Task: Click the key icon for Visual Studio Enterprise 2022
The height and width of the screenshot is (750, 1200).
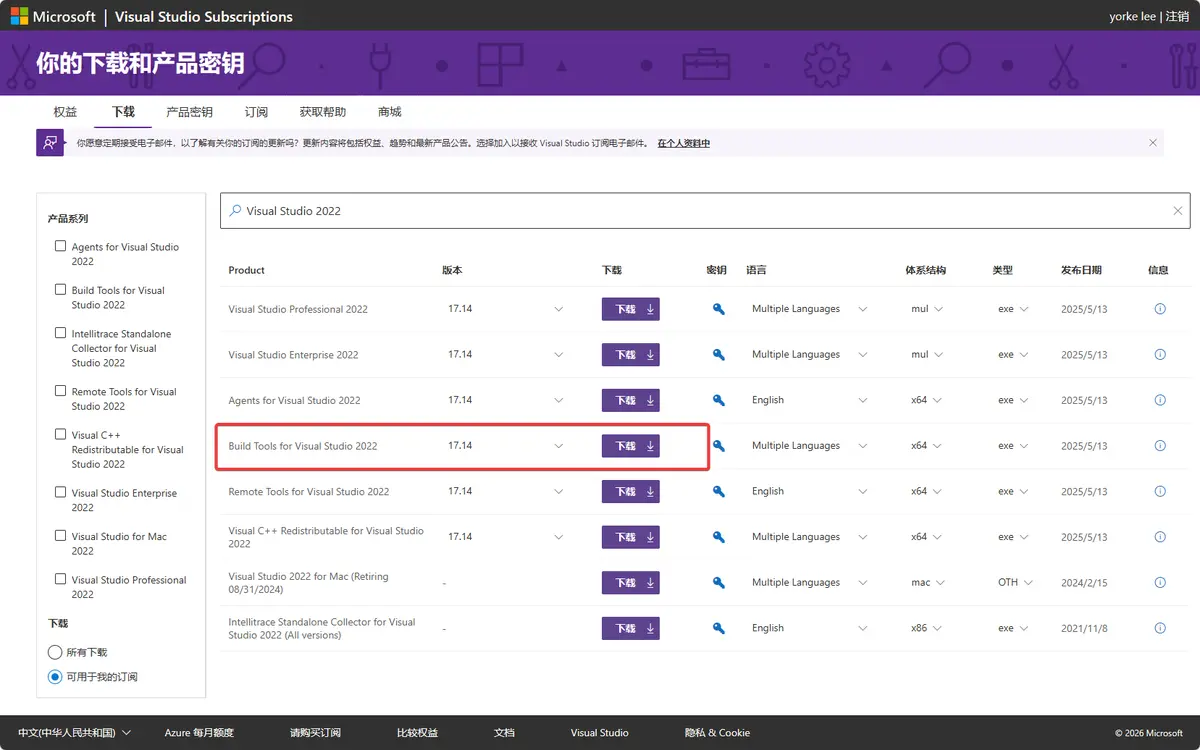Action: [x=718, y=355]
